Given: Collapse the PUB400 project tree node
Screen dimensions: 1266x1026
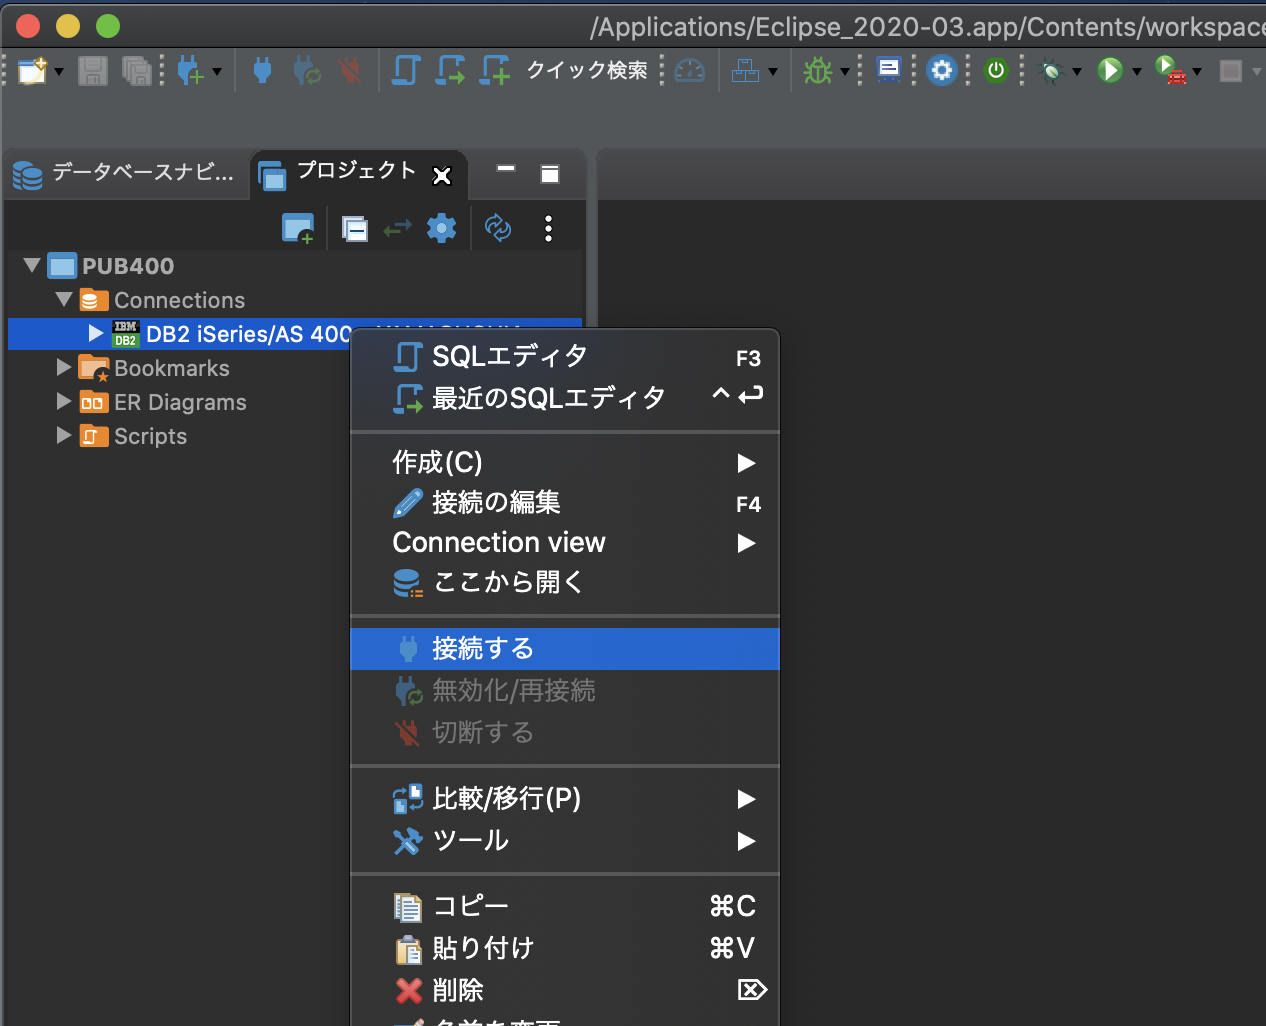Looking at the screenshot, I should (x=31, y=265).
